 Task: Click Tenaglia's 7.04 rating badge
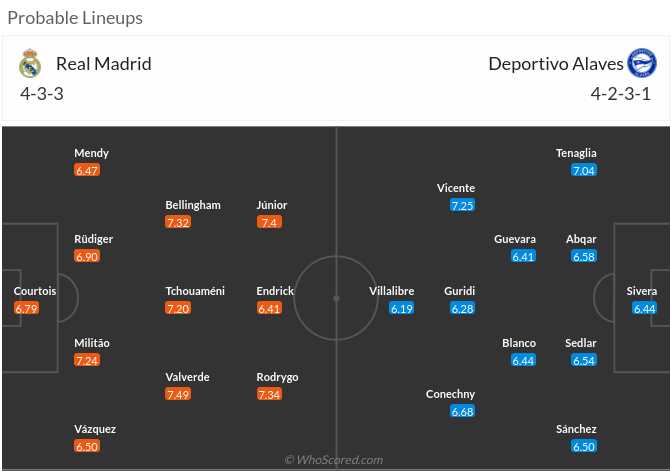tap(584, 170)
